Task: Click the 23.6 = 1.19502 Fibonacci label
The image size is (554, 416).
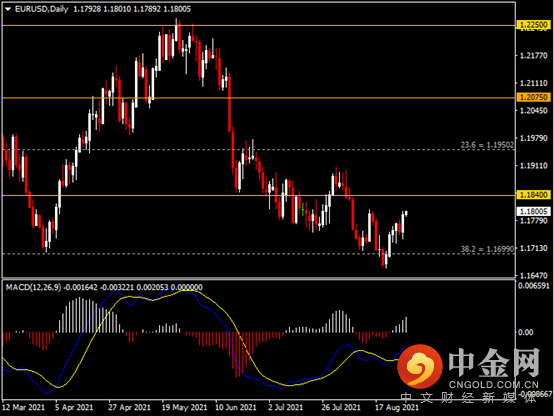Action: coord(487,145)
